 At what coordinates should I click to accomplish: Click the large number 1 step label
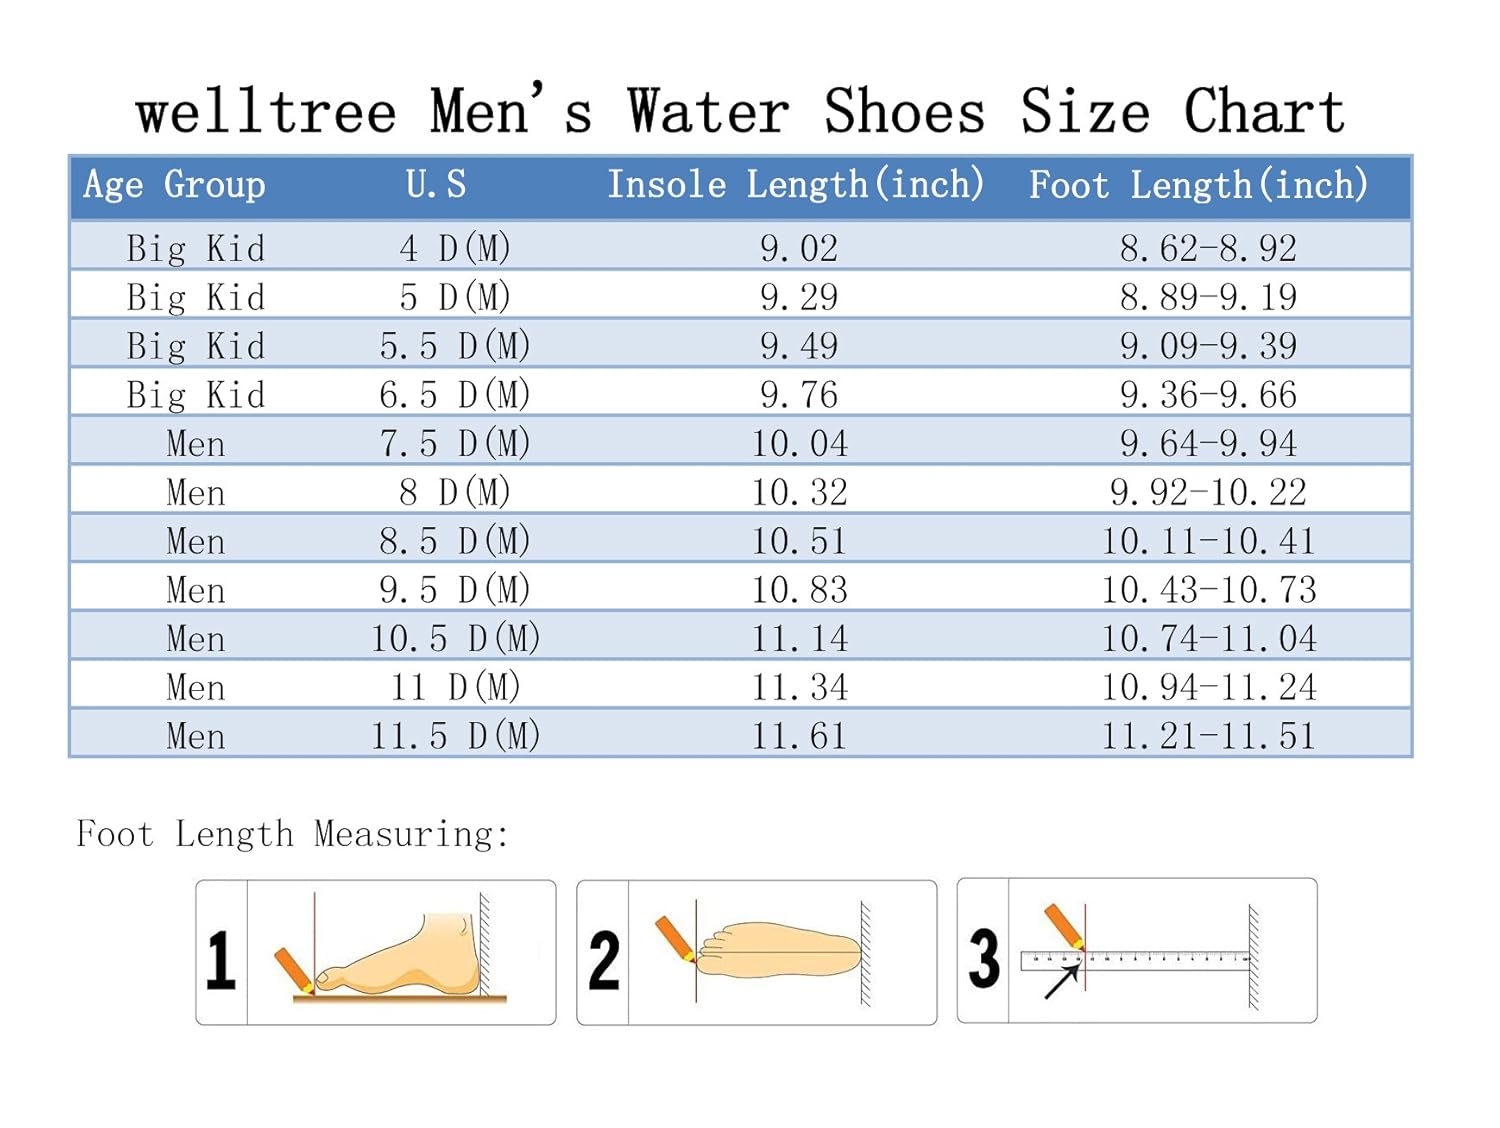(221, 960)
